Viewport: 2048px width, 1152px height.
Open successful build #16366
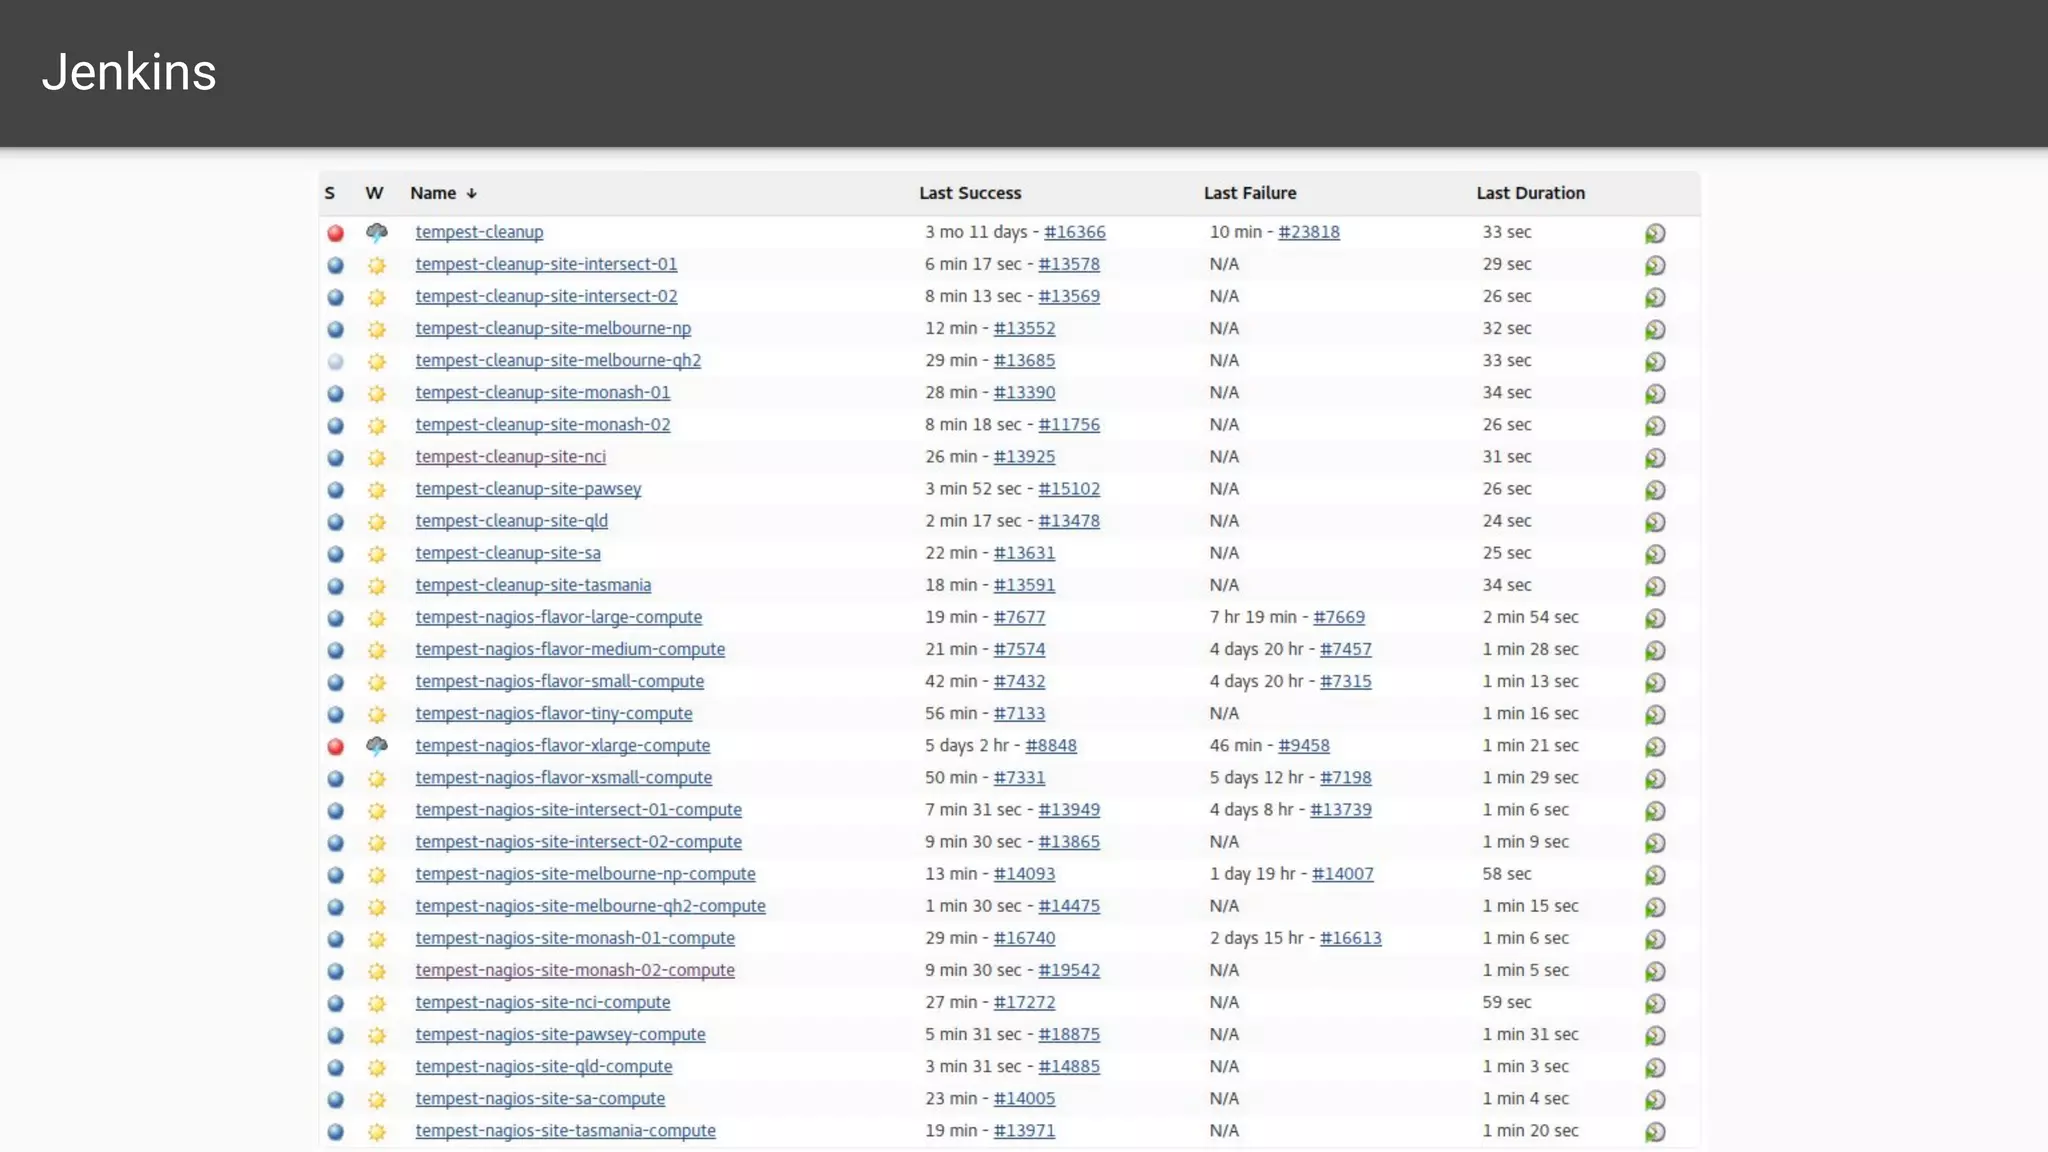click(x=1074, y=232)
